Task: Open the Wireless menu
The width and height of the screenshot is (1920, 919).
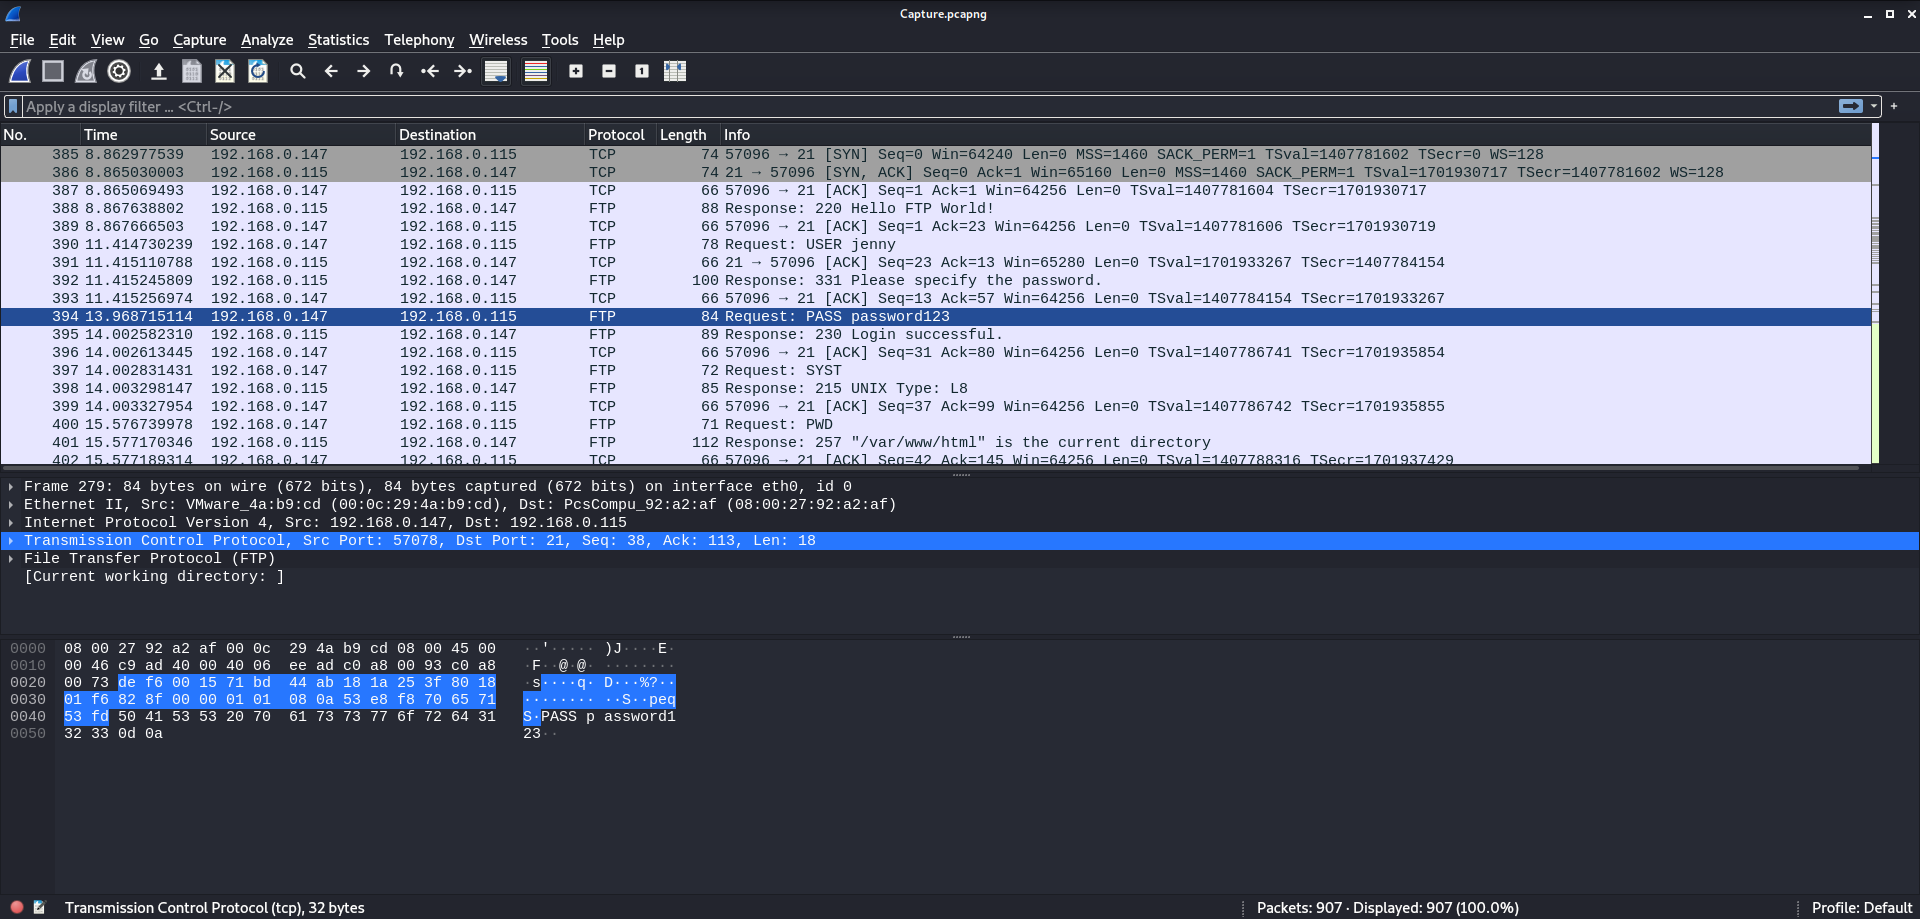Action: tap(498, 40)
